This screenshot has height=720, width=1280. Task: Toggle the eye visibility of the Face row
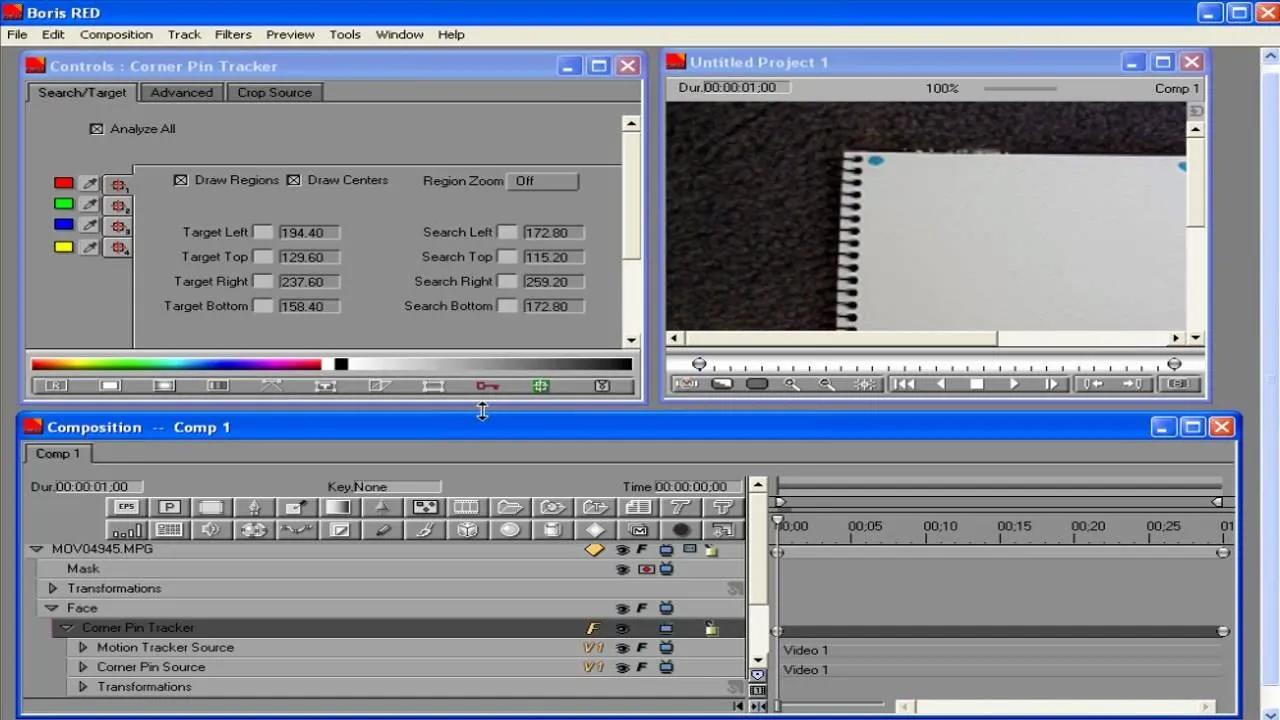[x=622, y=608]
